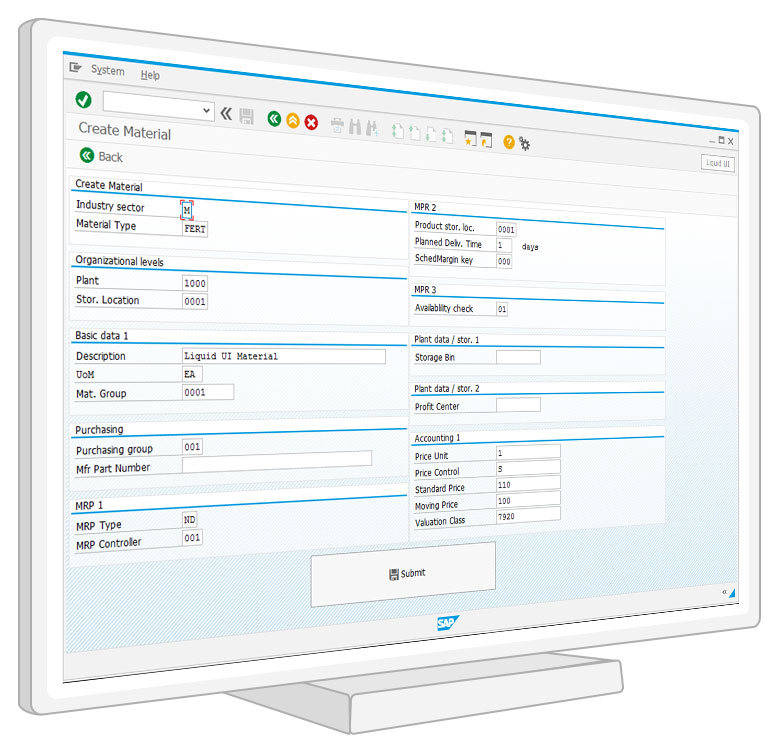Viewport: 773px width, 748px height.
Task: Select the Mfr Part Number field
Action: point(276,459)
